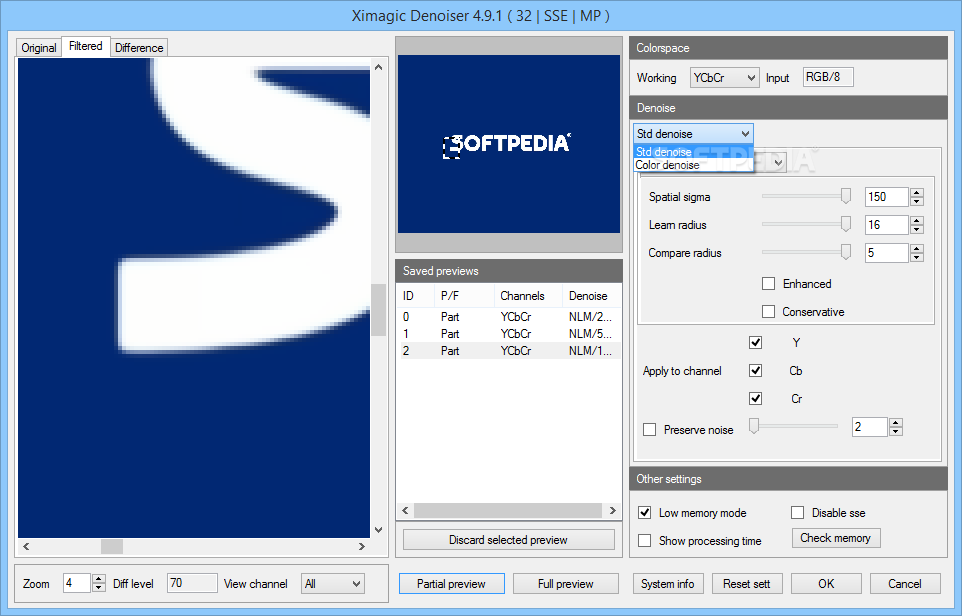Click the Softpedia thumbnail preview image
Viewport: 962px width, 616px height.
(509, 144)
